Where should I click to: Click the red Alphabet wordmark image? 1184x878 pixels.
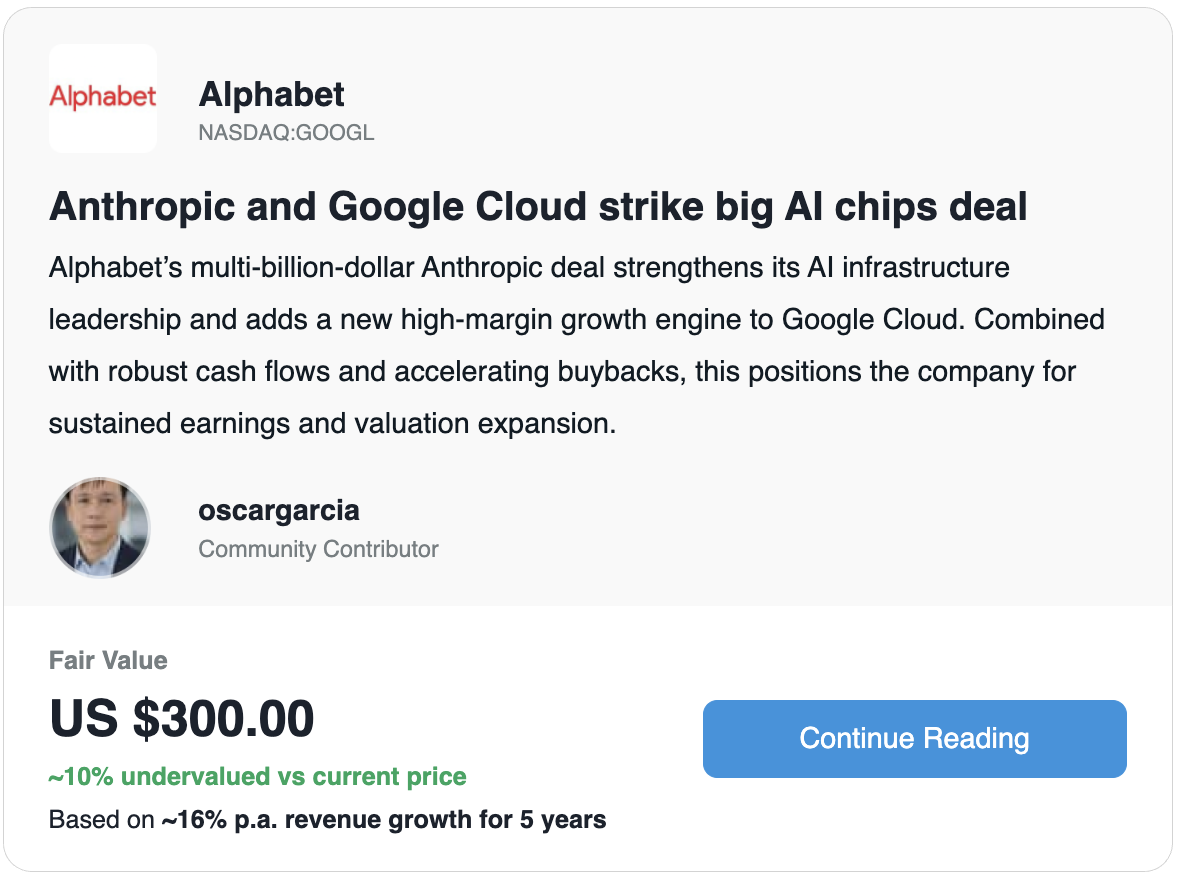tap(103, 97)
